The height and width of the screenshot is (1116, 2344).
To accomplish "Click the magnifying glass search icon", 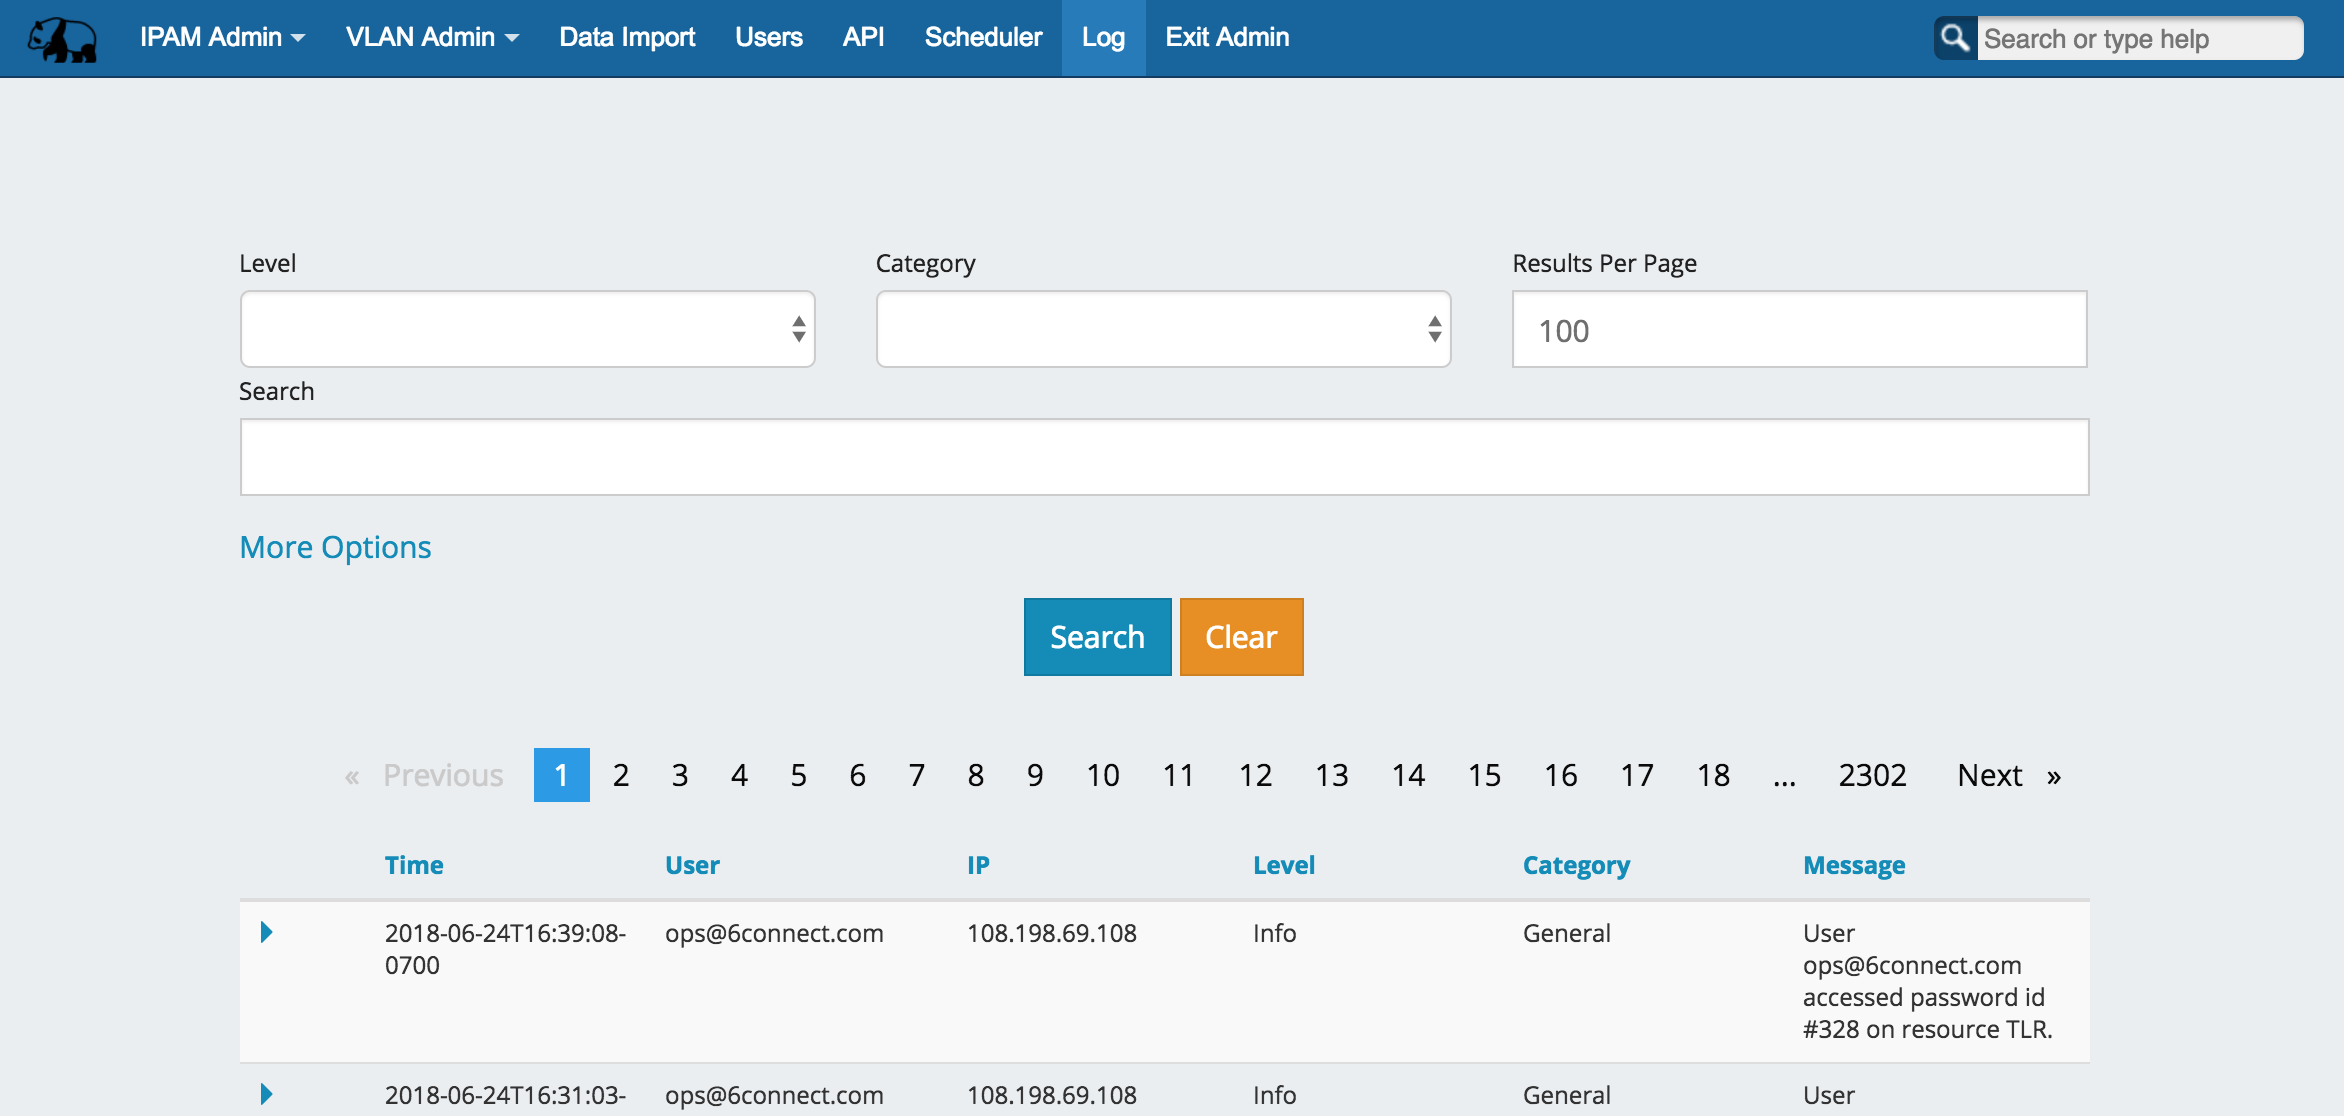I will point(1954,38).
